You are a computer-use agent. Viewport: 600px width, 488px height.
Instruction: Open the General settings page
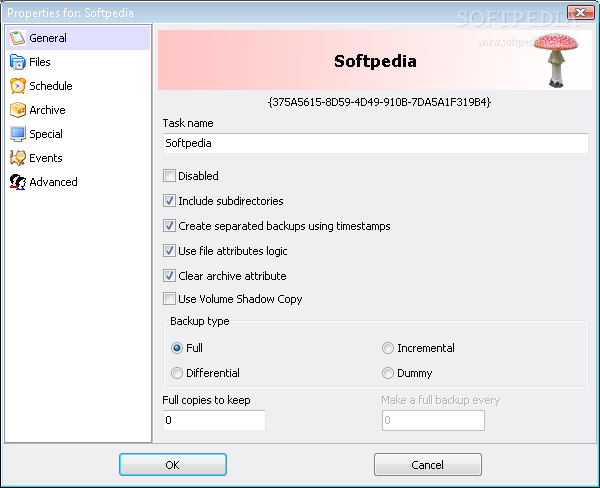coord(78,38)
